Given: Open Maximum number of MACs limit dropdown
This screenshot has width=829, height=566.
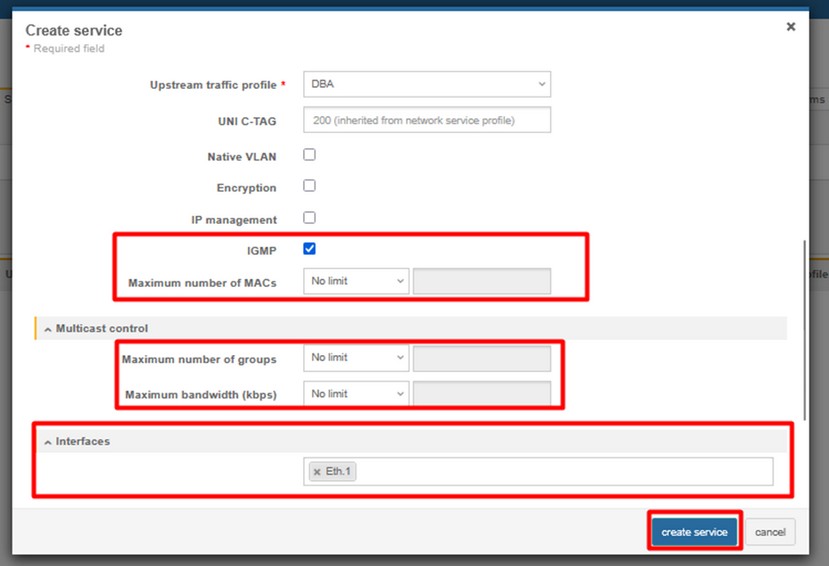Looking at the screenshot, I should click(x=356, y=282).
